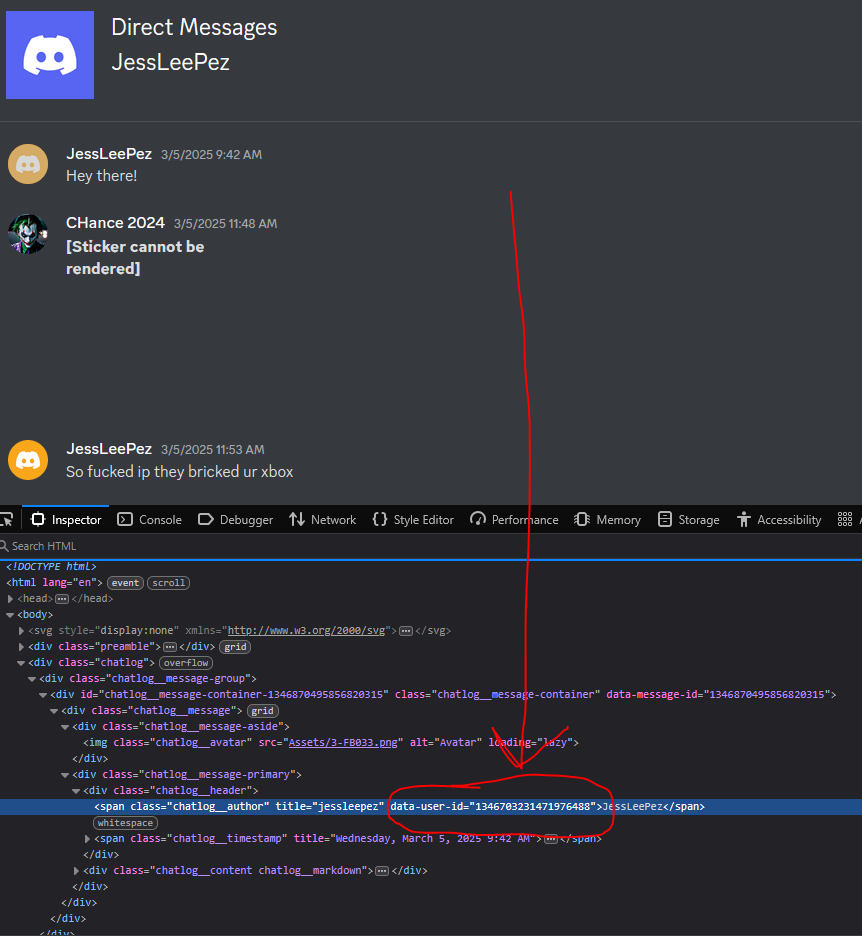Open the grid-shaped icon after the Accessibility tab
The width and height of the screenshot is (862, 936).
pyautogui.click(x=845, y=519)
